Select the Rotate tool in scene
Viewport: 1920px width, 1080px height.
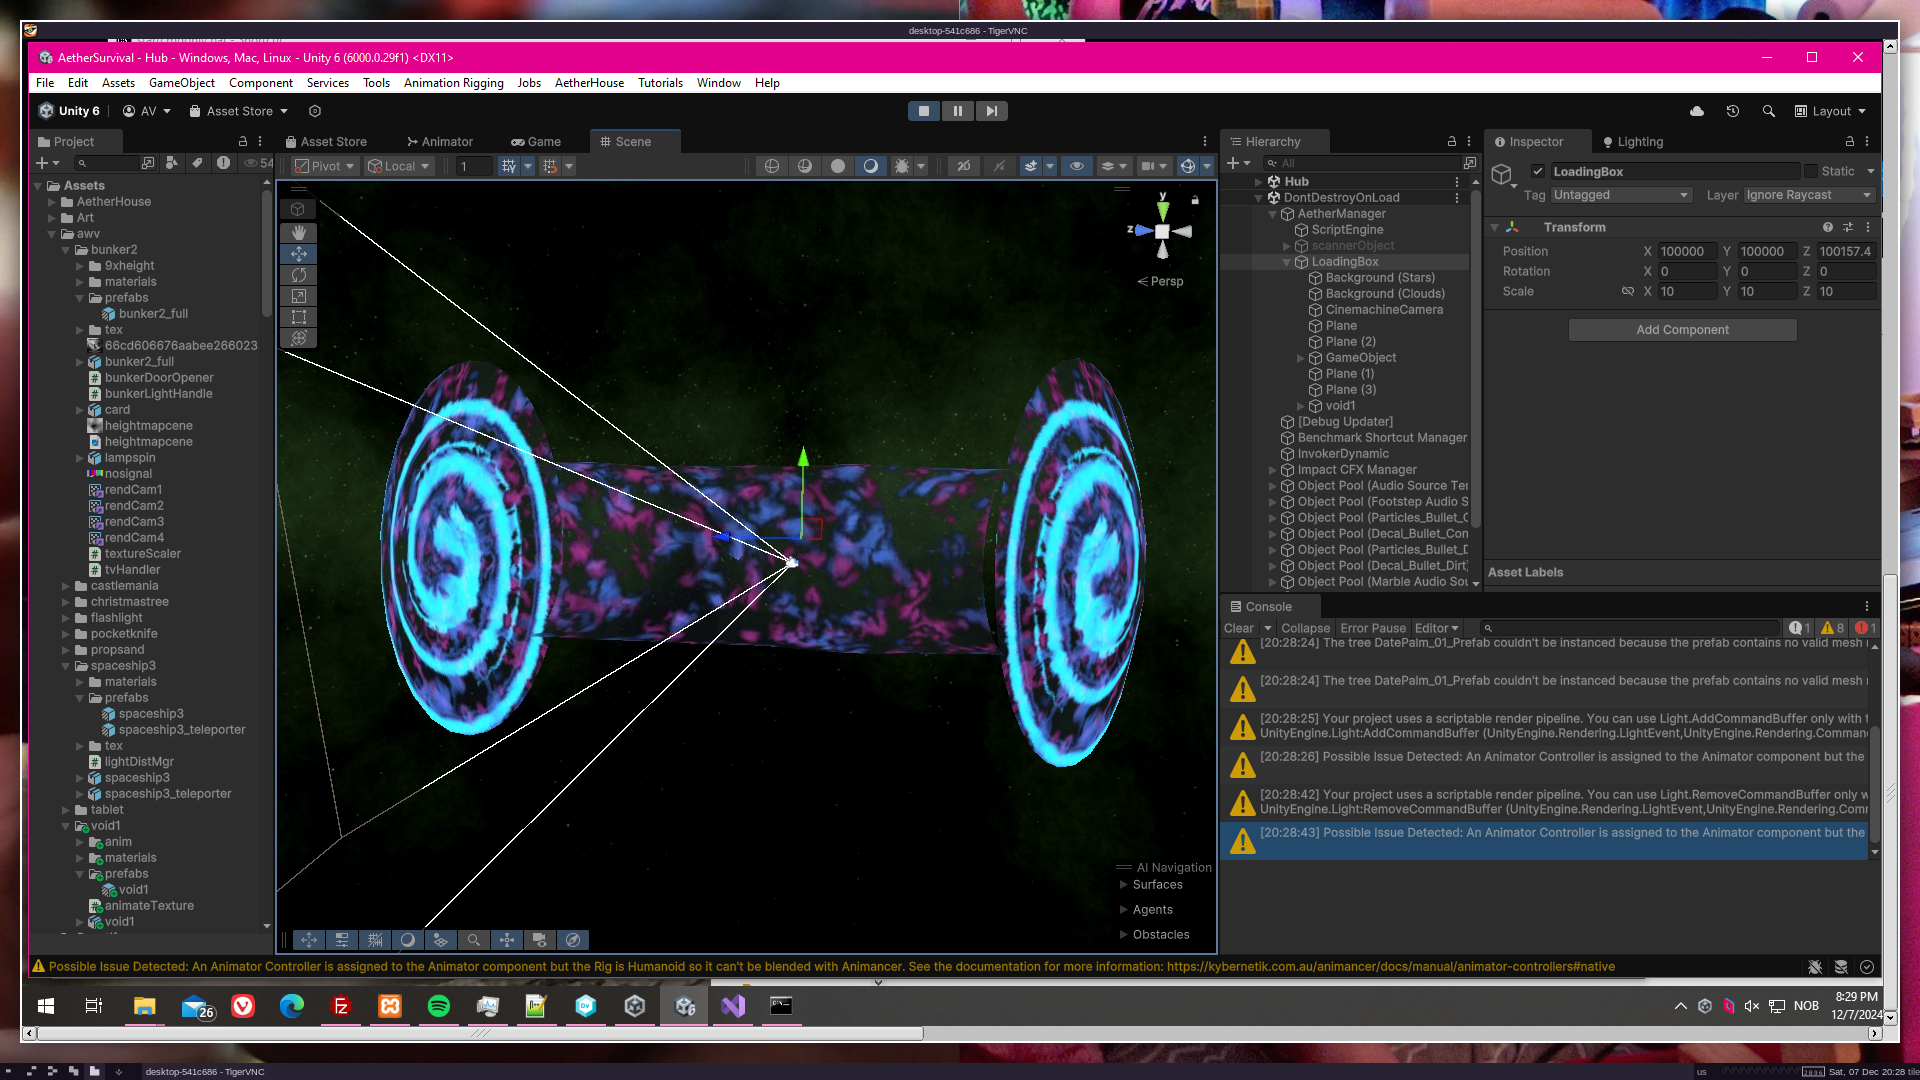click(x=298, y=275)
